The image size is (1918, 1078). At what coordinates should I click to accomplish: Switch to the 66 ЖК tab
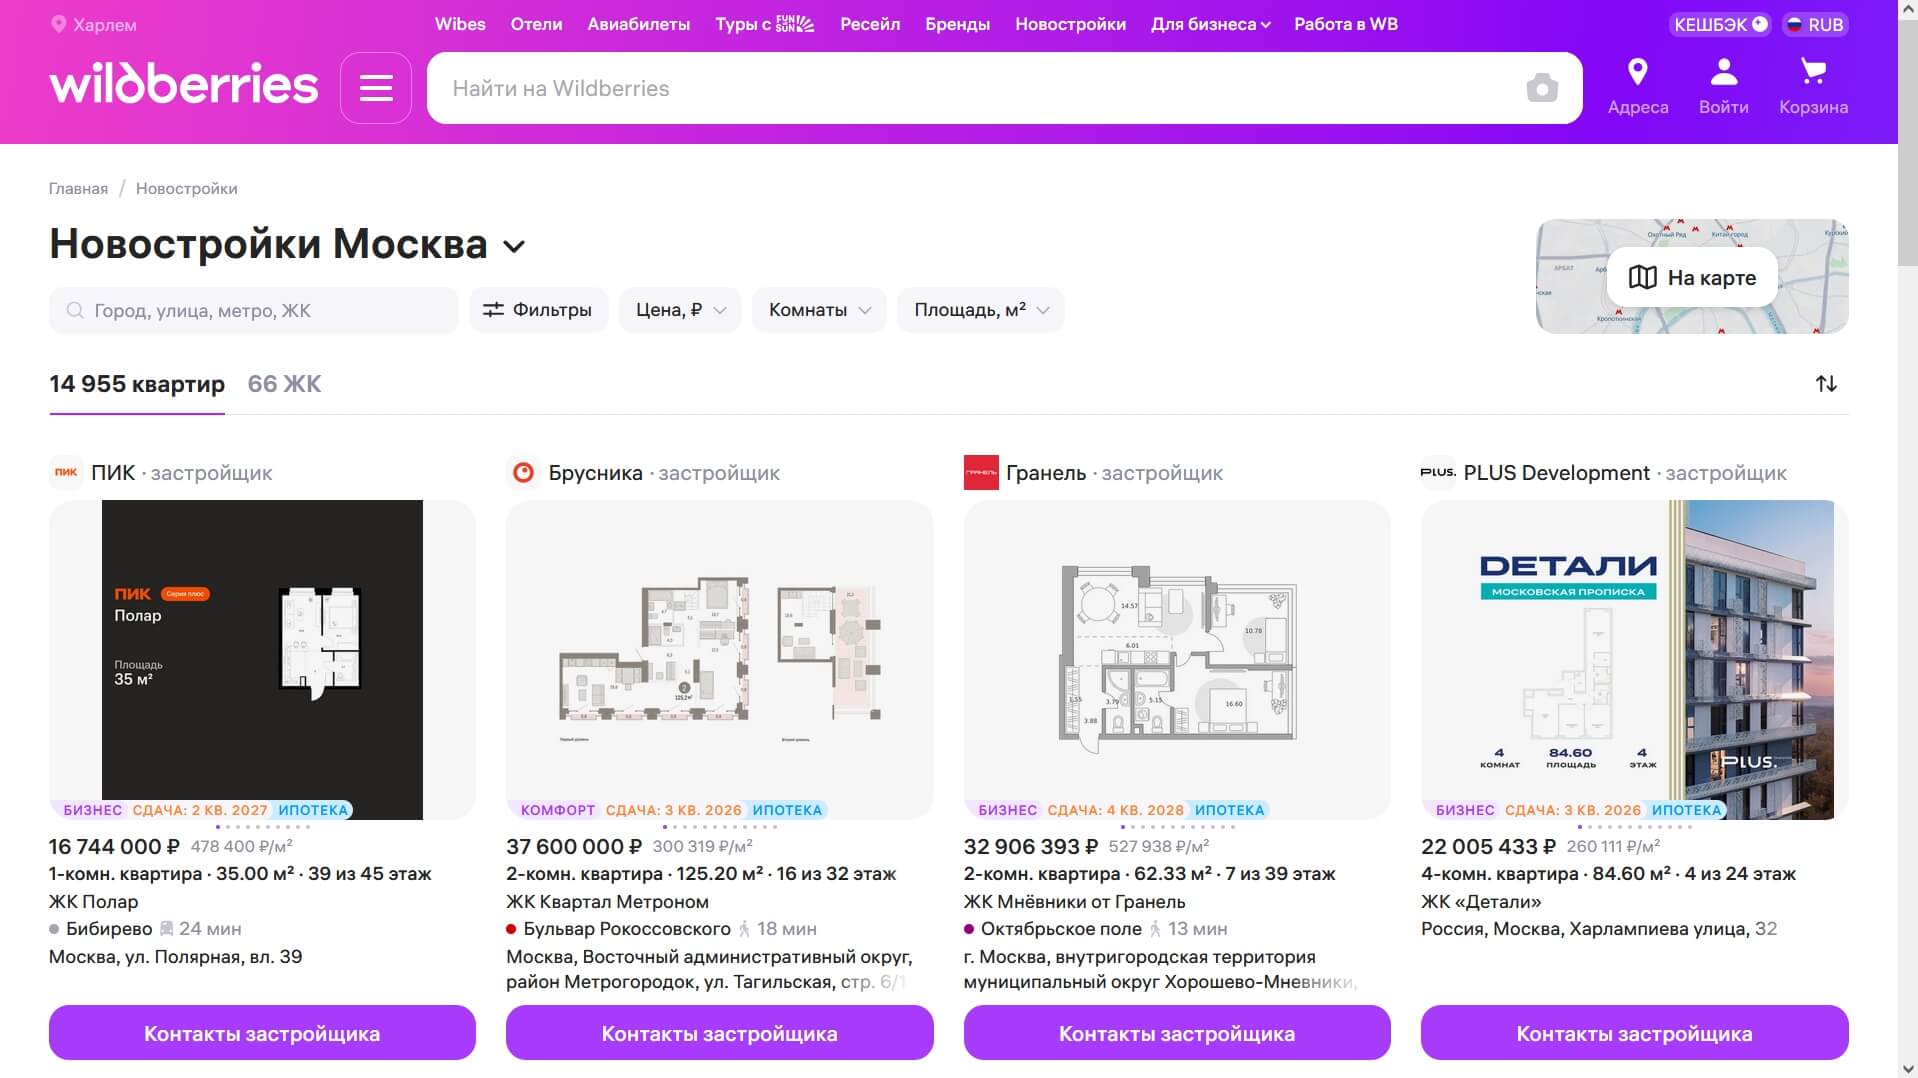click(x=284, y=384)
